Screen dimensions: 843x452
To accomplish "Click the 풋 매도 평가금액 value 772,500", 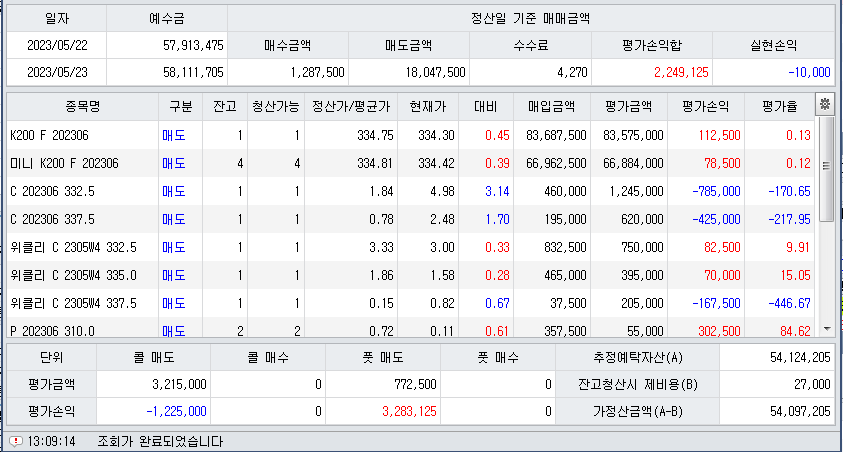I will click(416, 384).
